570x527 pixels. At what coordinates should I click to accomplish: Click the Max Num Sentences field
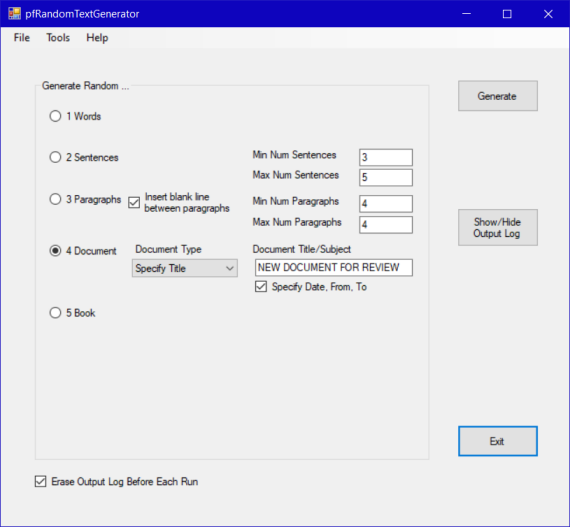pyautogui.click(x=386, y=177)
